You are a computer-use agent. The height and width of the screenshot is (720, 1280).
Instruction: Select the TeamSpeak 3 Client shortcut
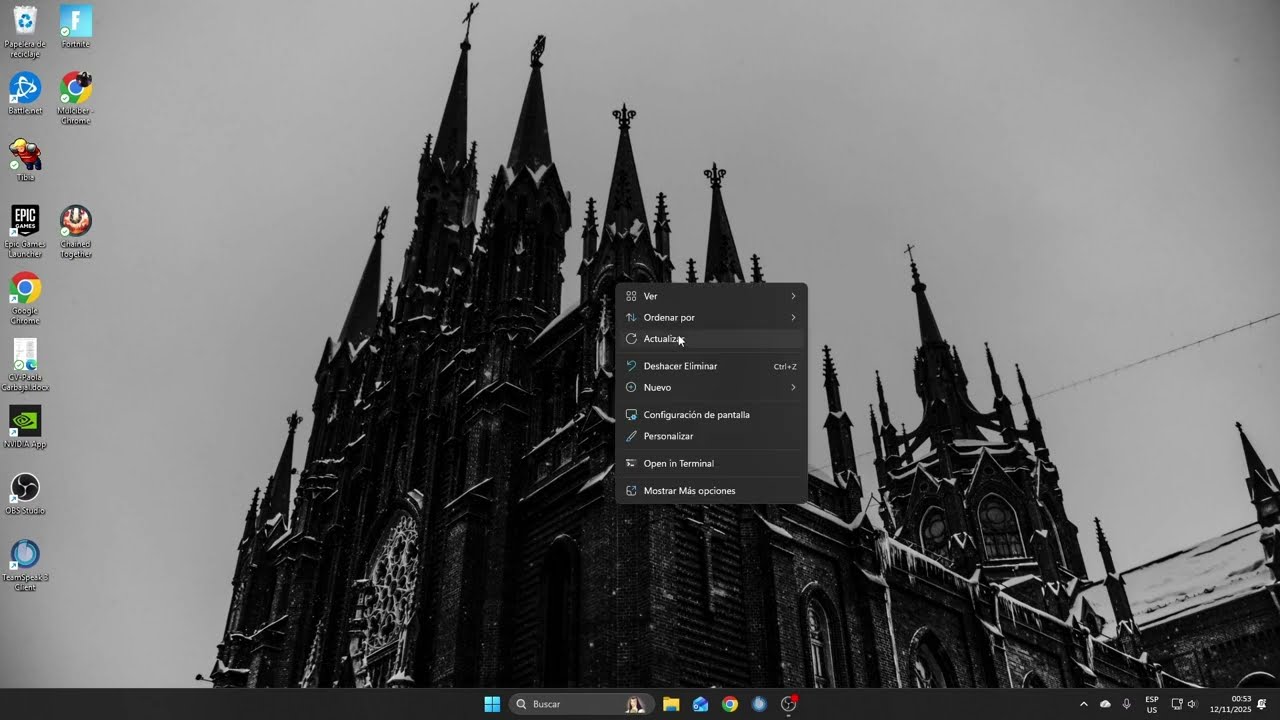pyautogui.click(x=25, y=565)
